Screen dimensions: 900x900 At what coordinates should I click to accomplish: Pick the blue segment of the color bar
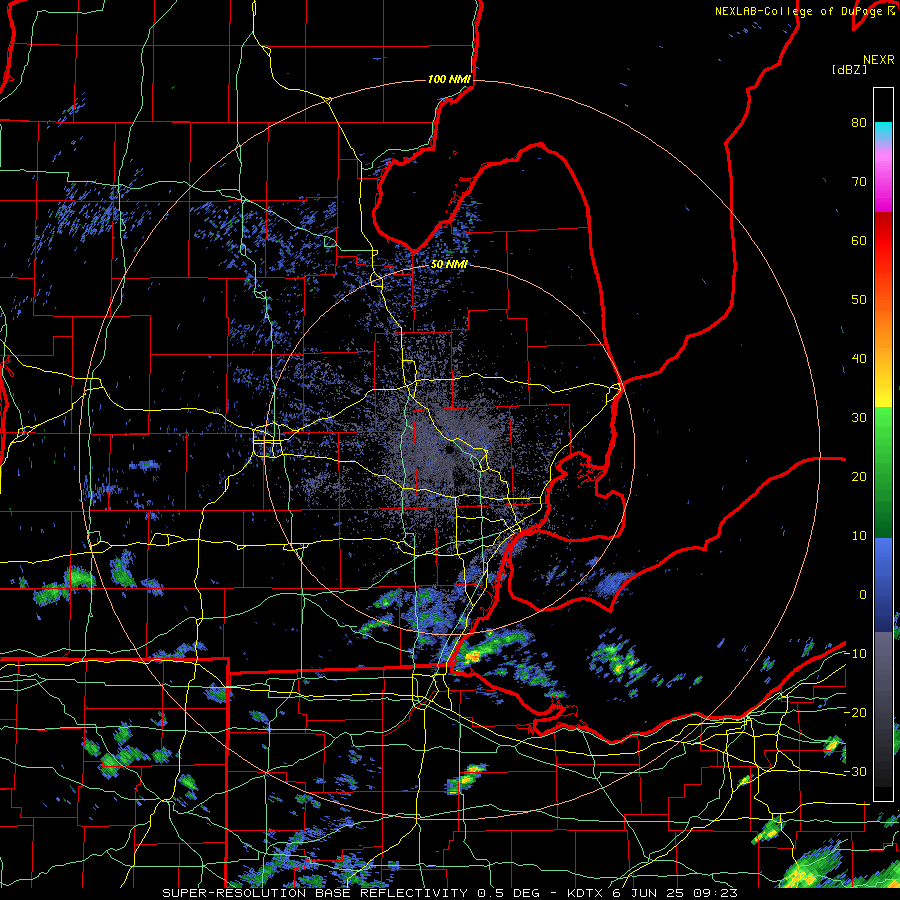click(883, 584)
